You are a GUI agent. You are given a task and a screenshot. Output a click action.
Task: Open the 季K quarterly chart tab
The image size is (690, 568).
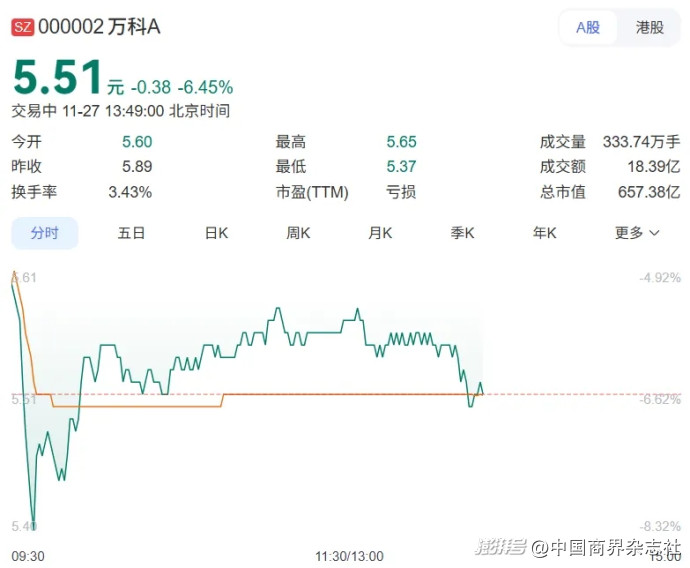[462, 233]
